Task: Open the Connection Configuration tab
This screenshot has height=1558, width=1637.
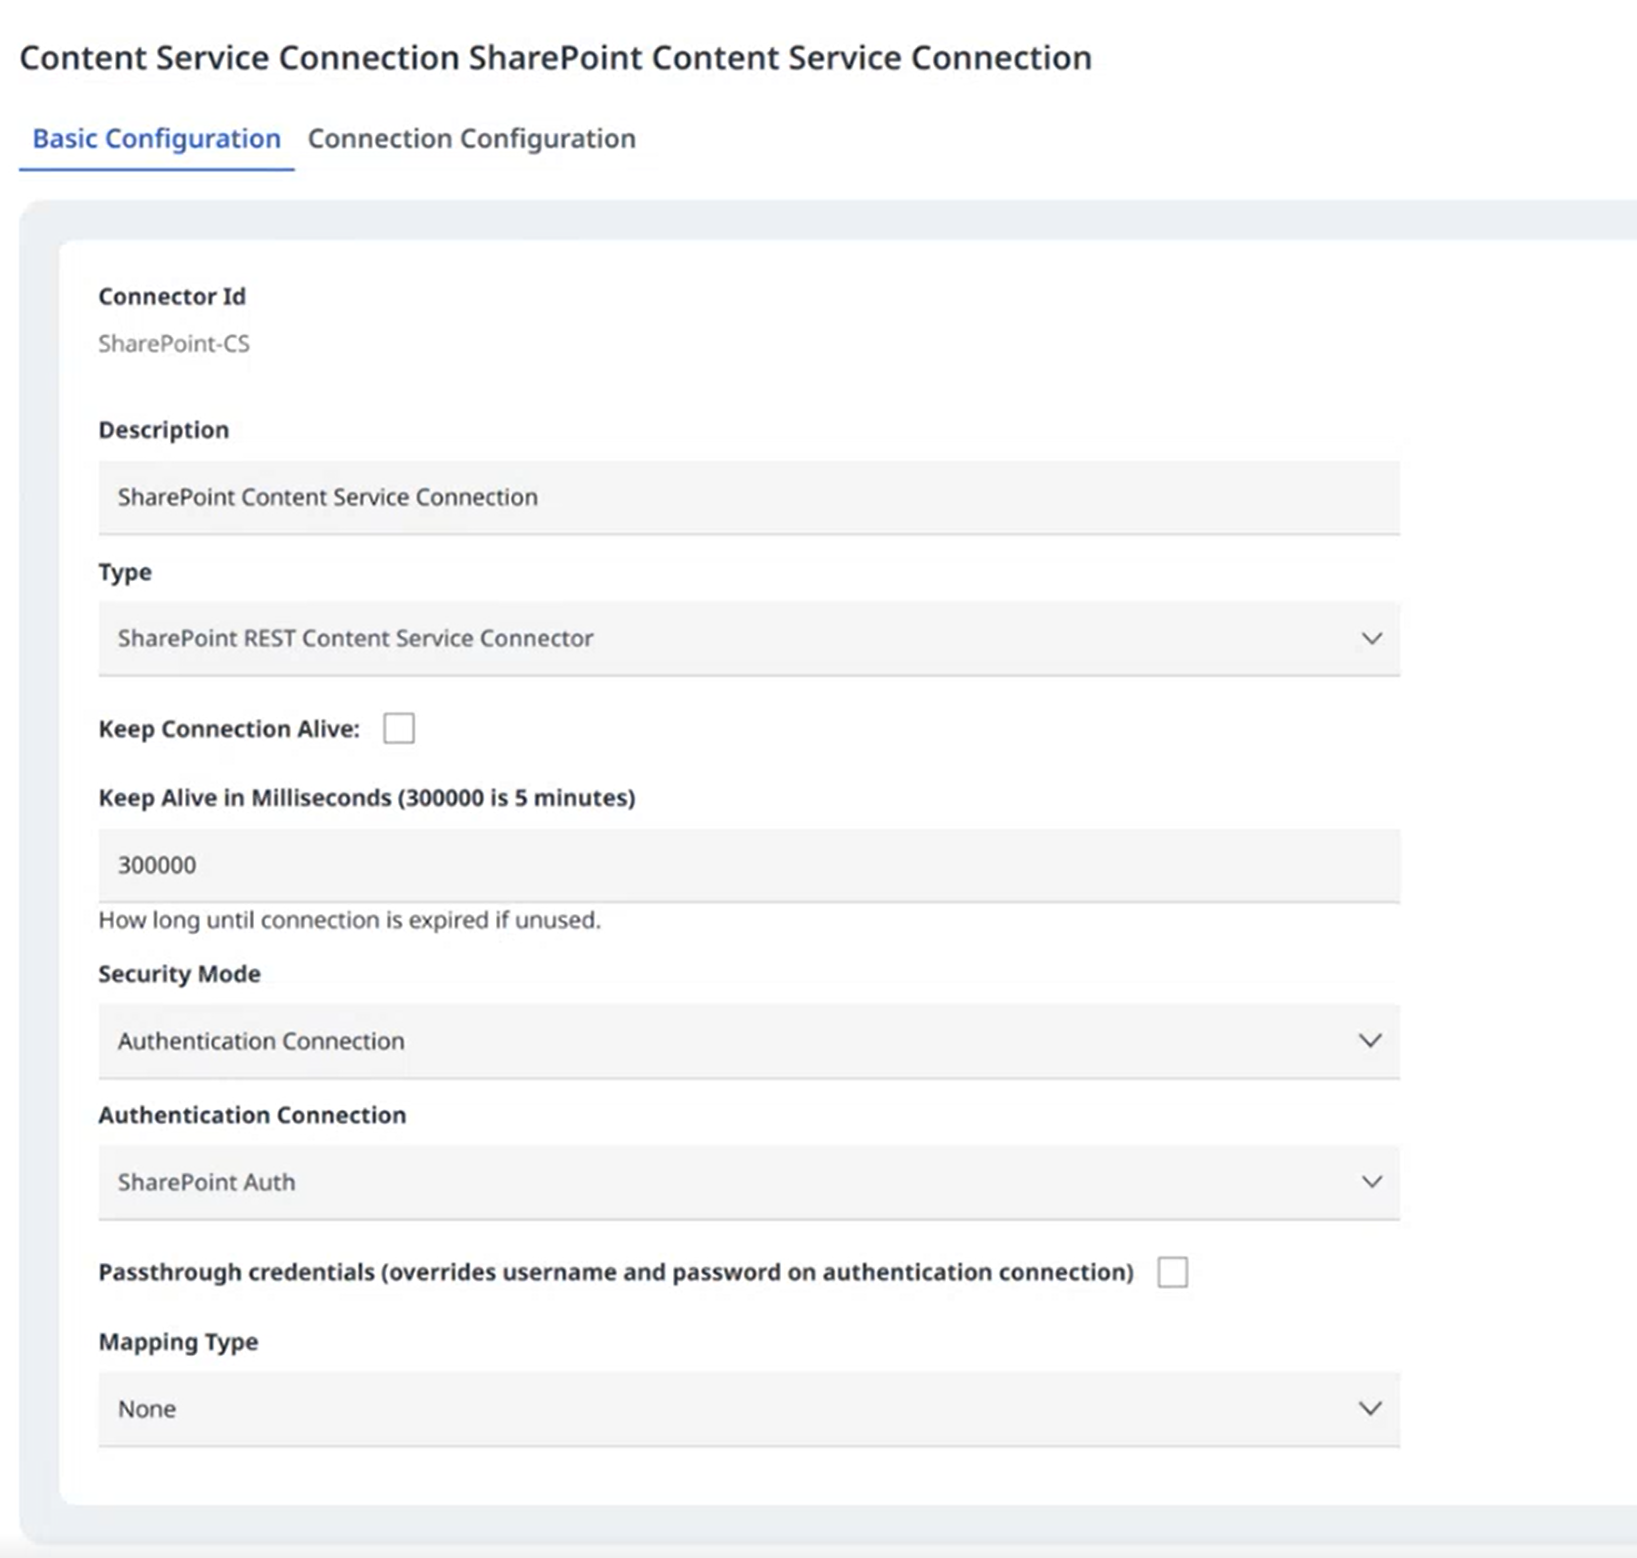Action: pyautogui.click(x=471, y=139)
